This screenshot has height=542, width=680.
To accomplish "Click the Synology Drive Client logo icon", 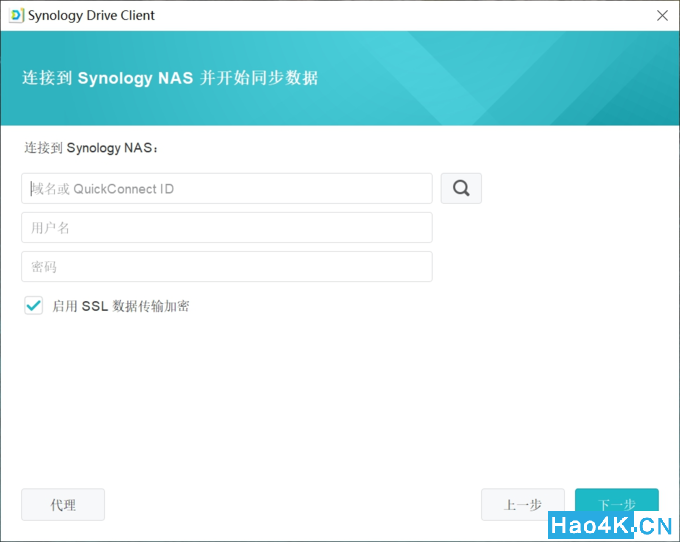I will coord(16,16).
